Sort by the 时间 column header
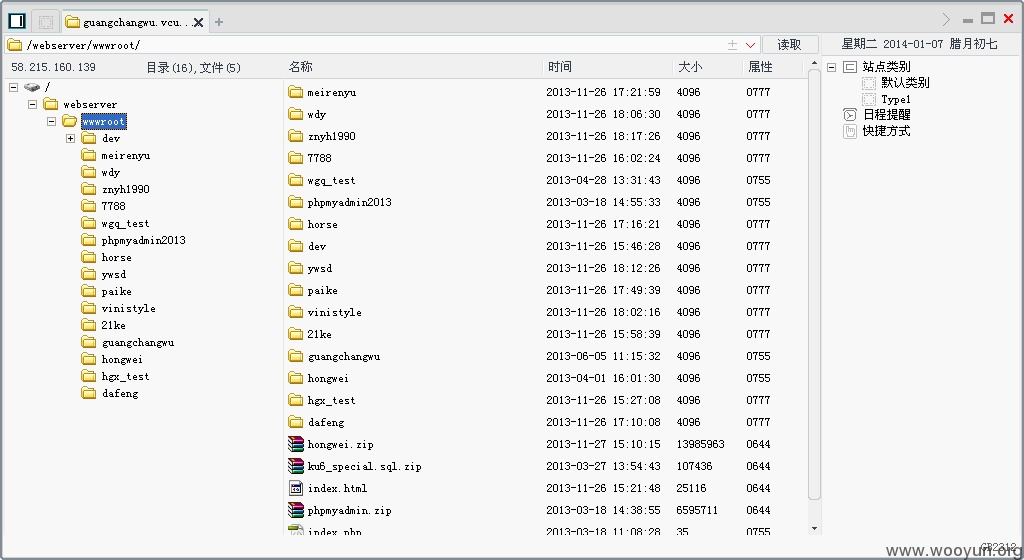Screen dimensions: 1024x560 pyautogui.click(x=560, y=67)
